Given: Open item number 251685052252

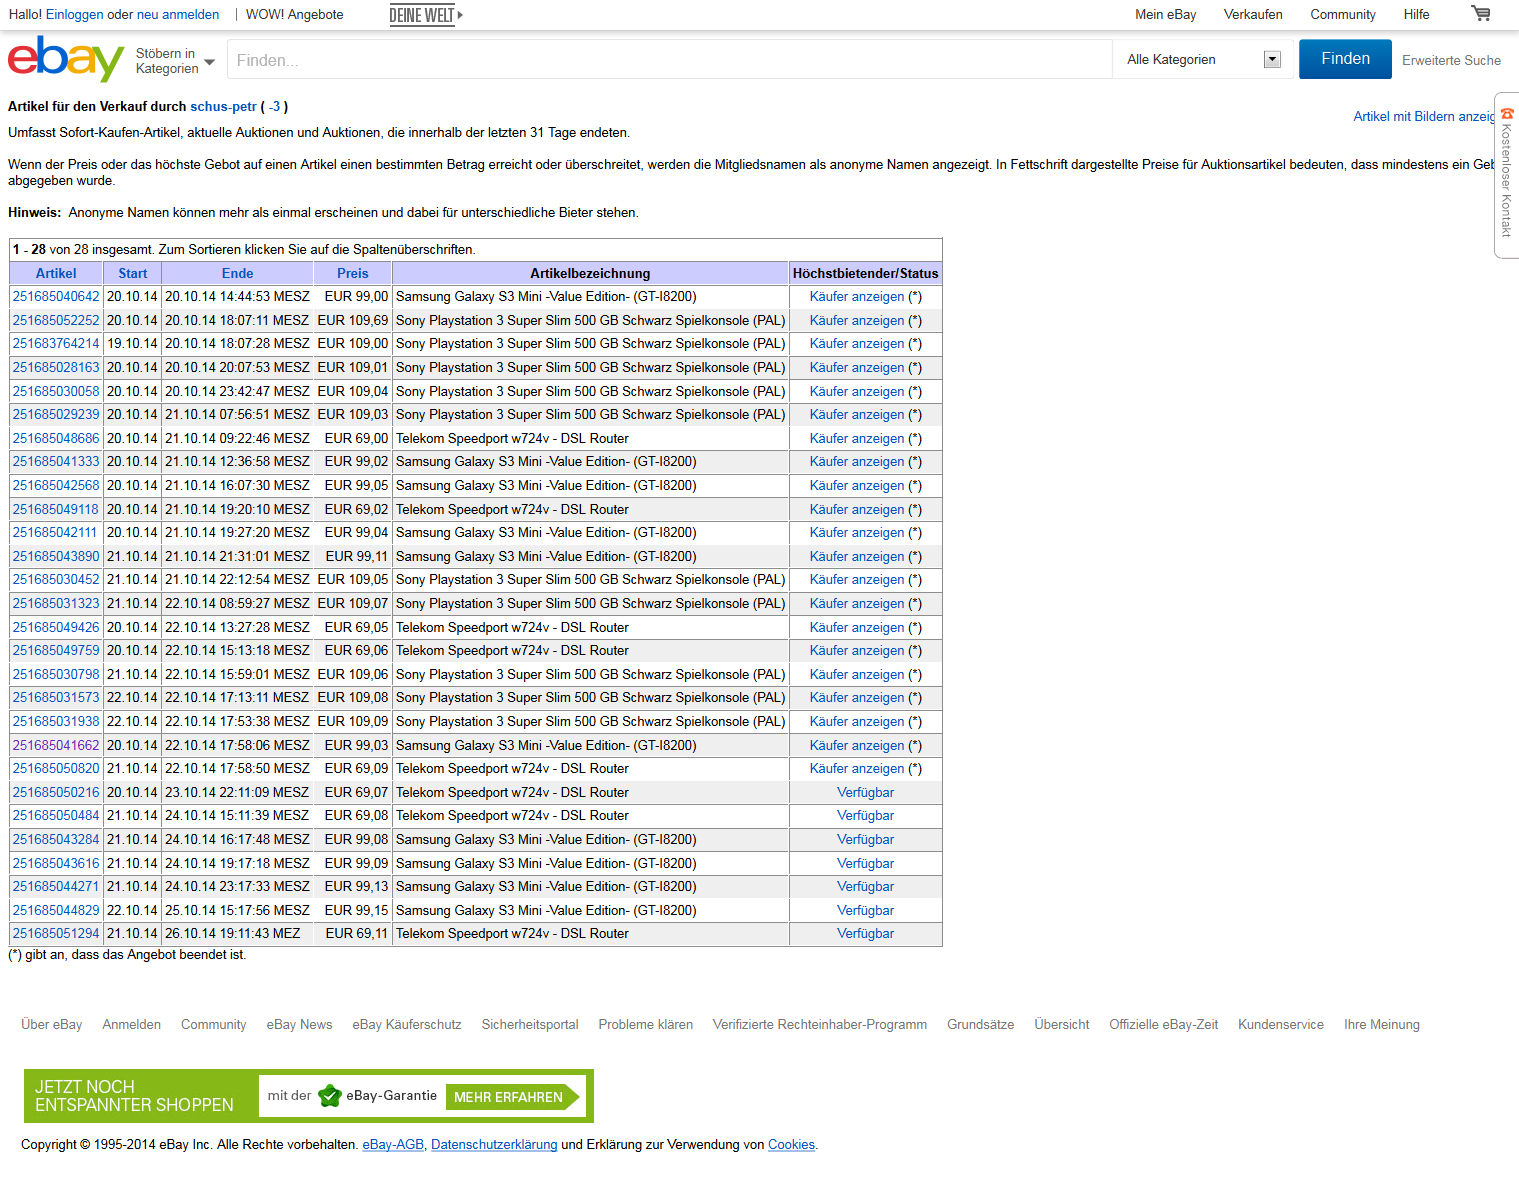Looking at the screenshot, I should [x=56, y=321].
